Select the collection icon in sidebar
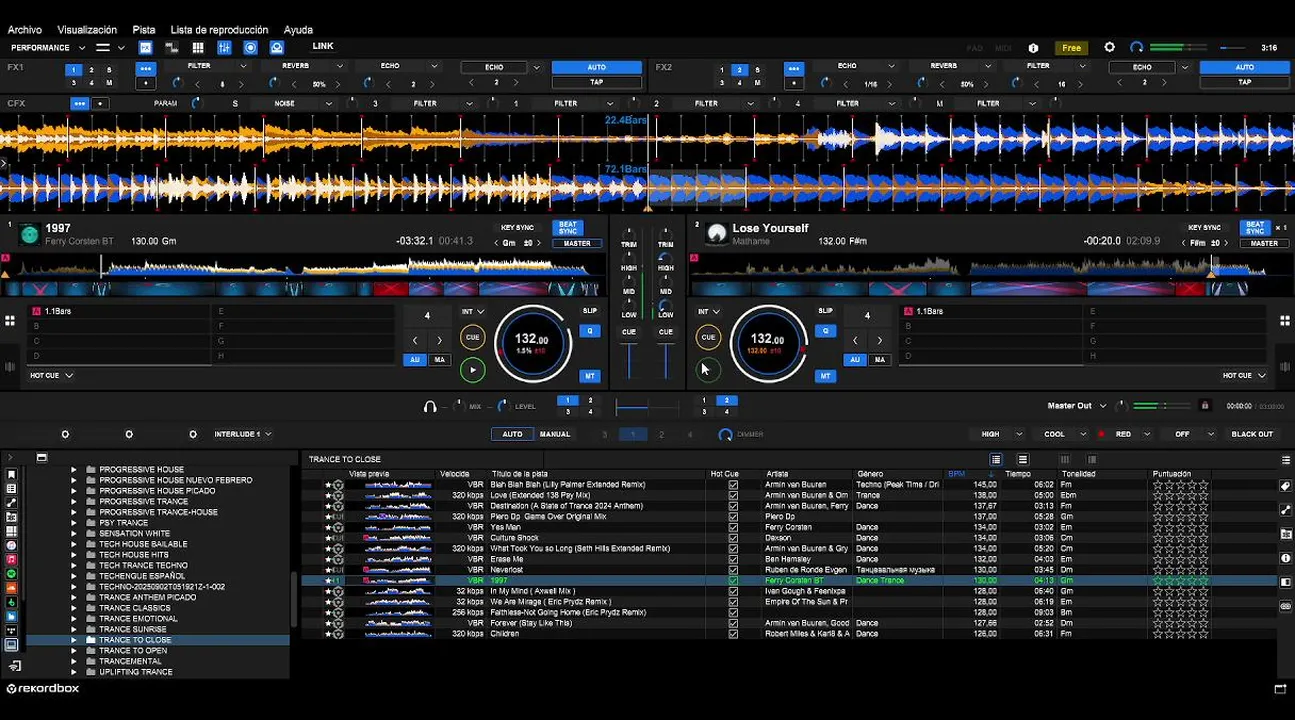This screenshot has width=1295, height=720. click(x=11, y=474)
